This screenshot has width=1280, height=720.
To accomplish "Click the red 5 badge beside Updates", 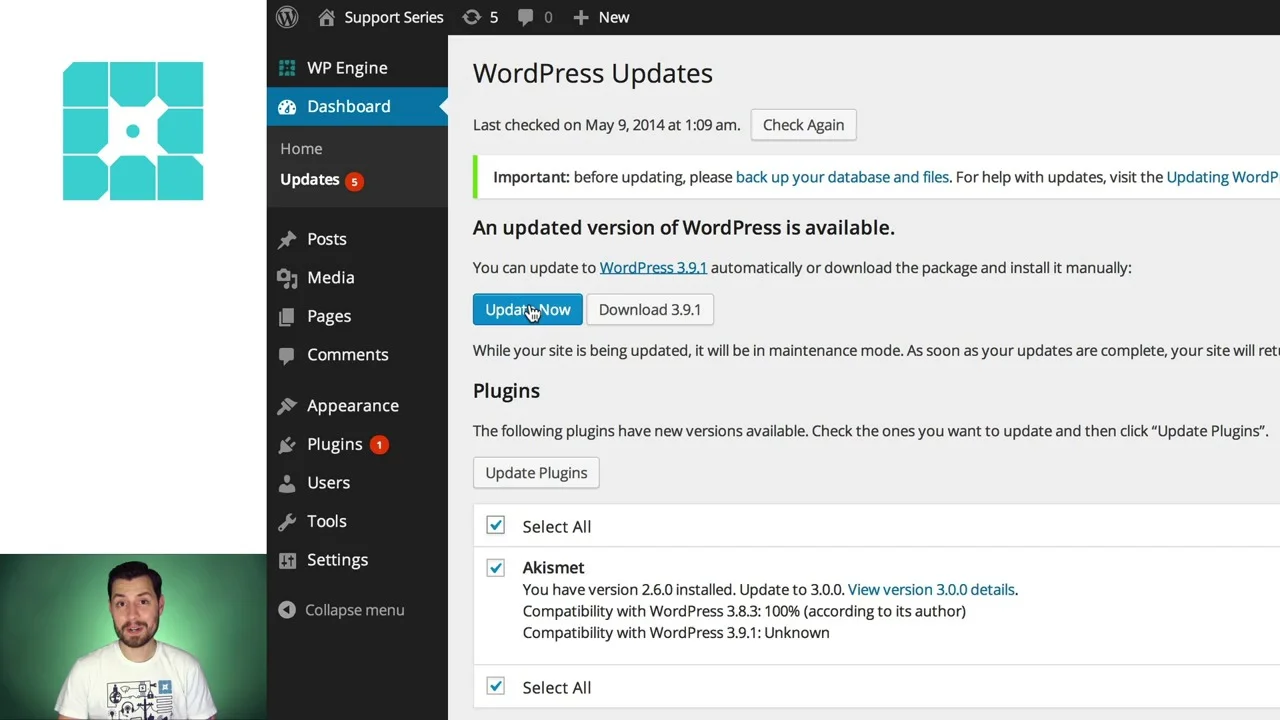I will point(354,181).
